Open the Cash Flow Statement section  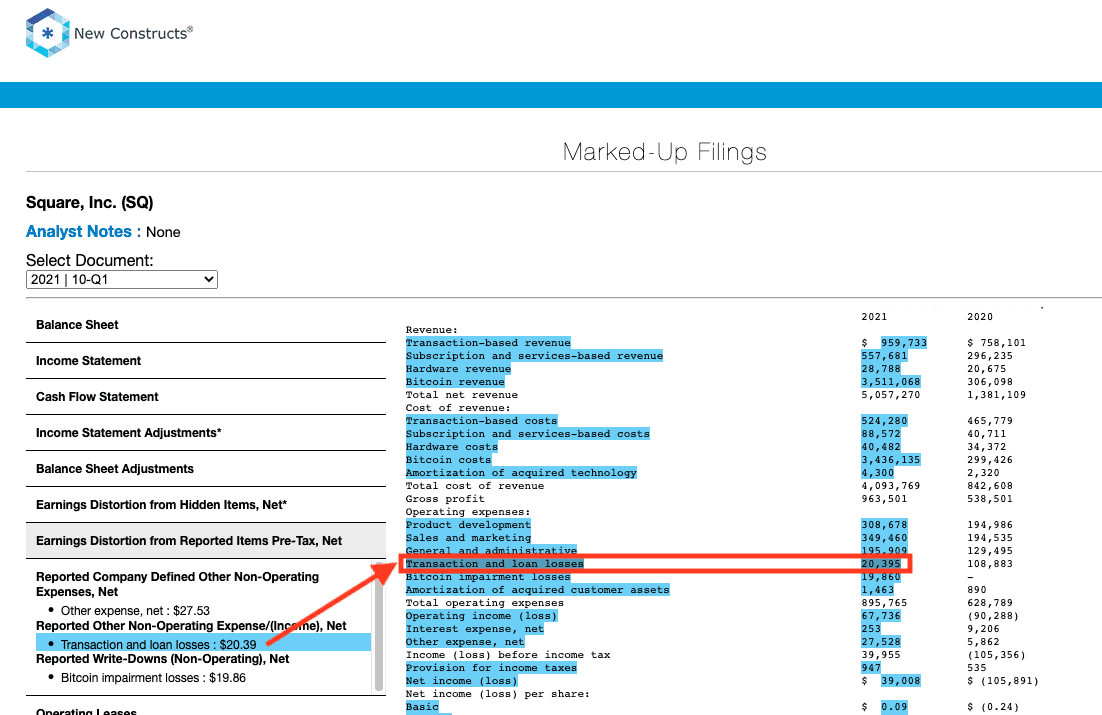[206, 397]
